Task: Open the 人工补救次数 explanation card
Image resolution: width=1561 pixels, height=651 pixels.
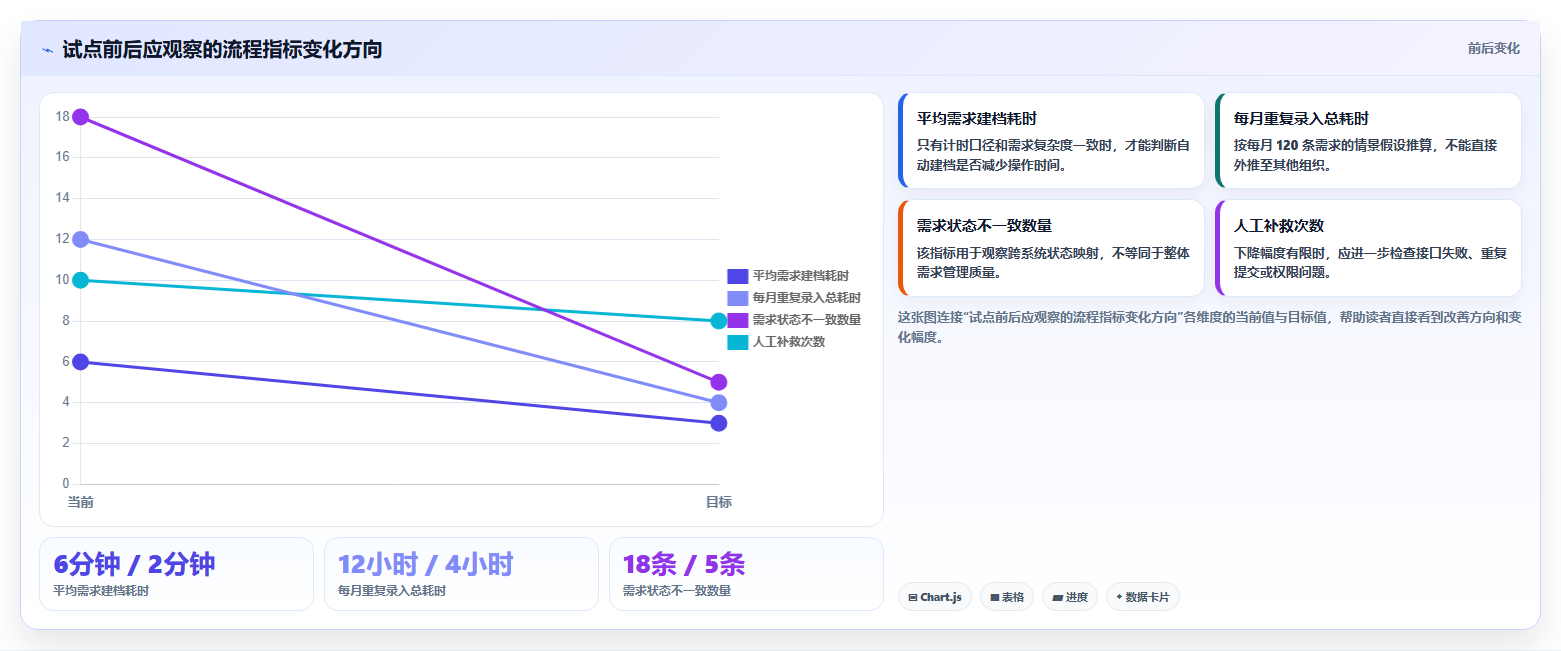Action: 1368,248
